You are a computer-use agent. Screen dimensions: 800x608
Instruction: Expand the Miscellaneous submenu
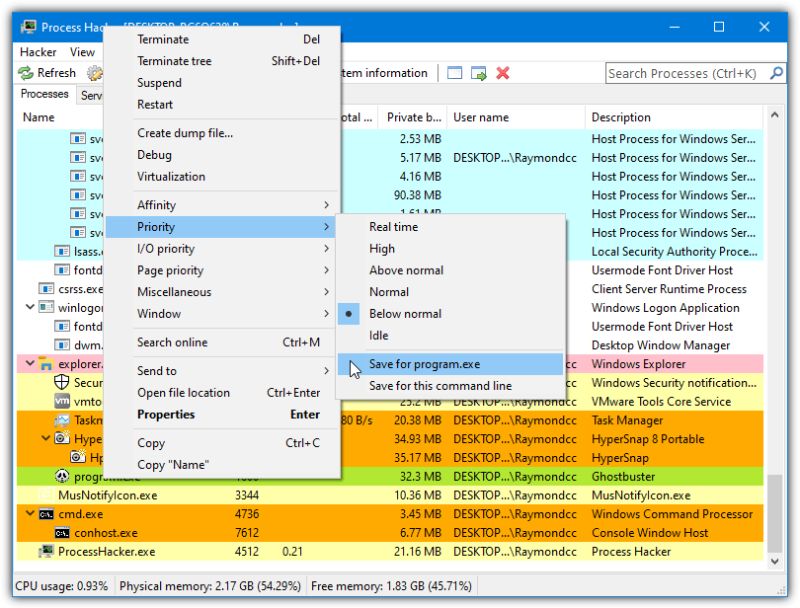(221, 292)
